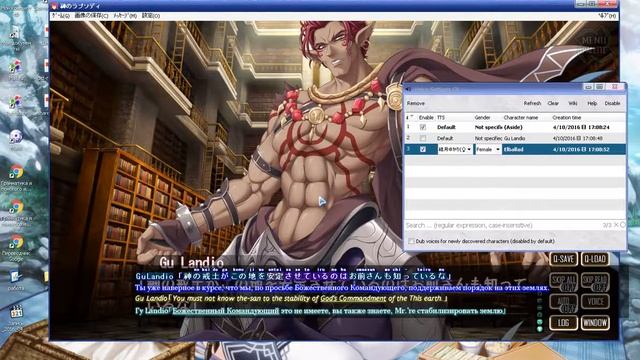Toggle Enable checkbox for the (Aside) row
Screen dimensions: 640x360
[423, 127]
